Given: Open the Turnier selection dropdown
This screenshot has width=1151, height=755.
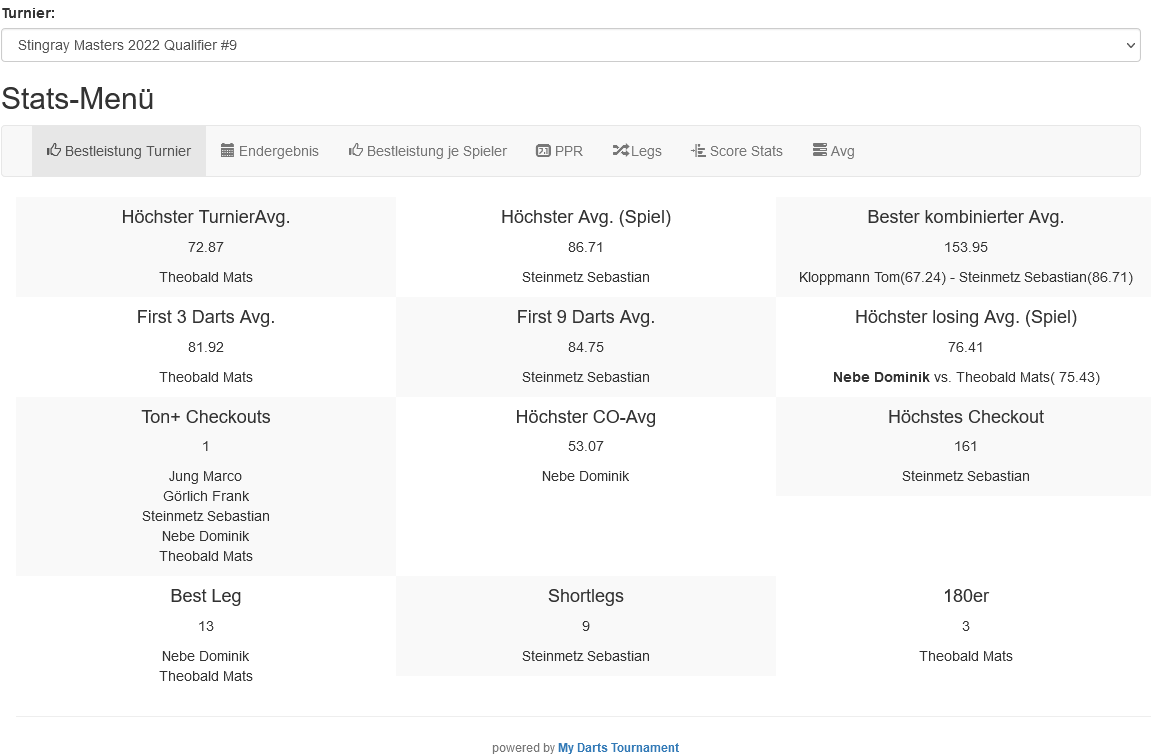Looking at the screenshot, I should (x=570, y=45).
